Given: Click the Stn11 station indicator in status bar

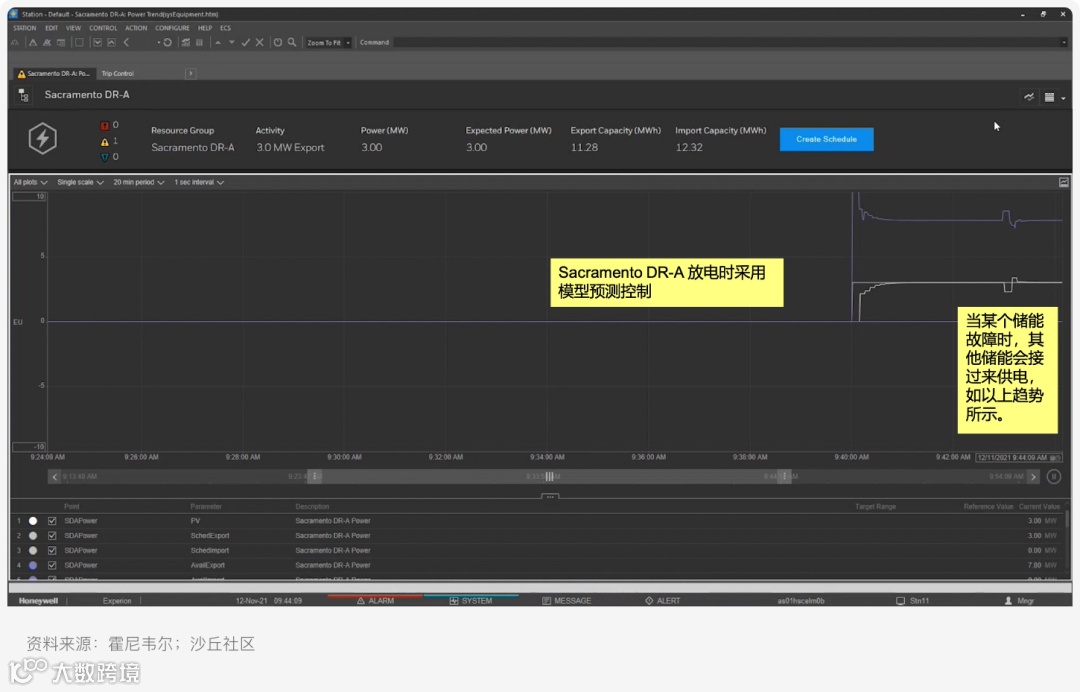Looking at the screenshot, I should (x=913, y=601).
